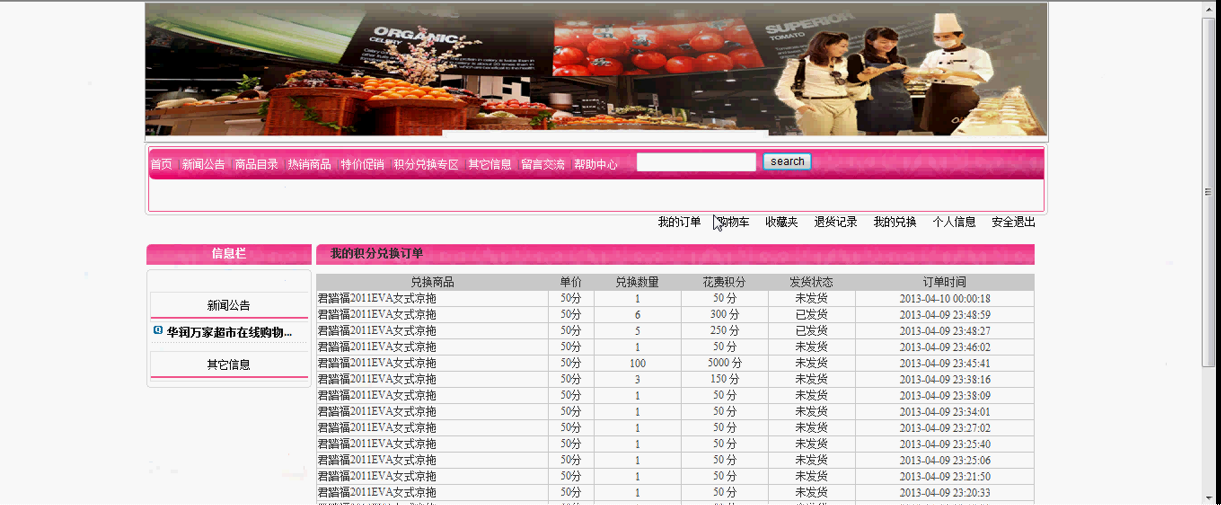The height and width of the screenshot is (505, 1221).
Task: Click the 250 分 points cell
Action: point(725,331)
